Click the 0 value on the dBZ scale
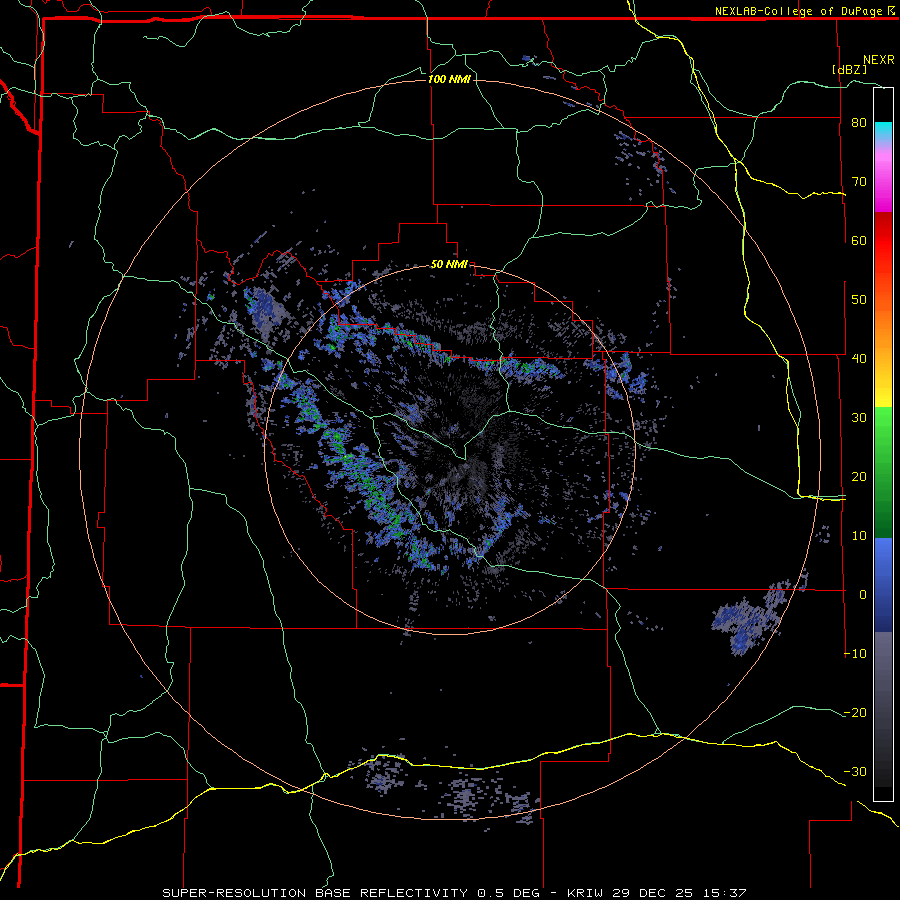Image resolution: width=900 pixels, height=900 pixels. tap(863, 595)
